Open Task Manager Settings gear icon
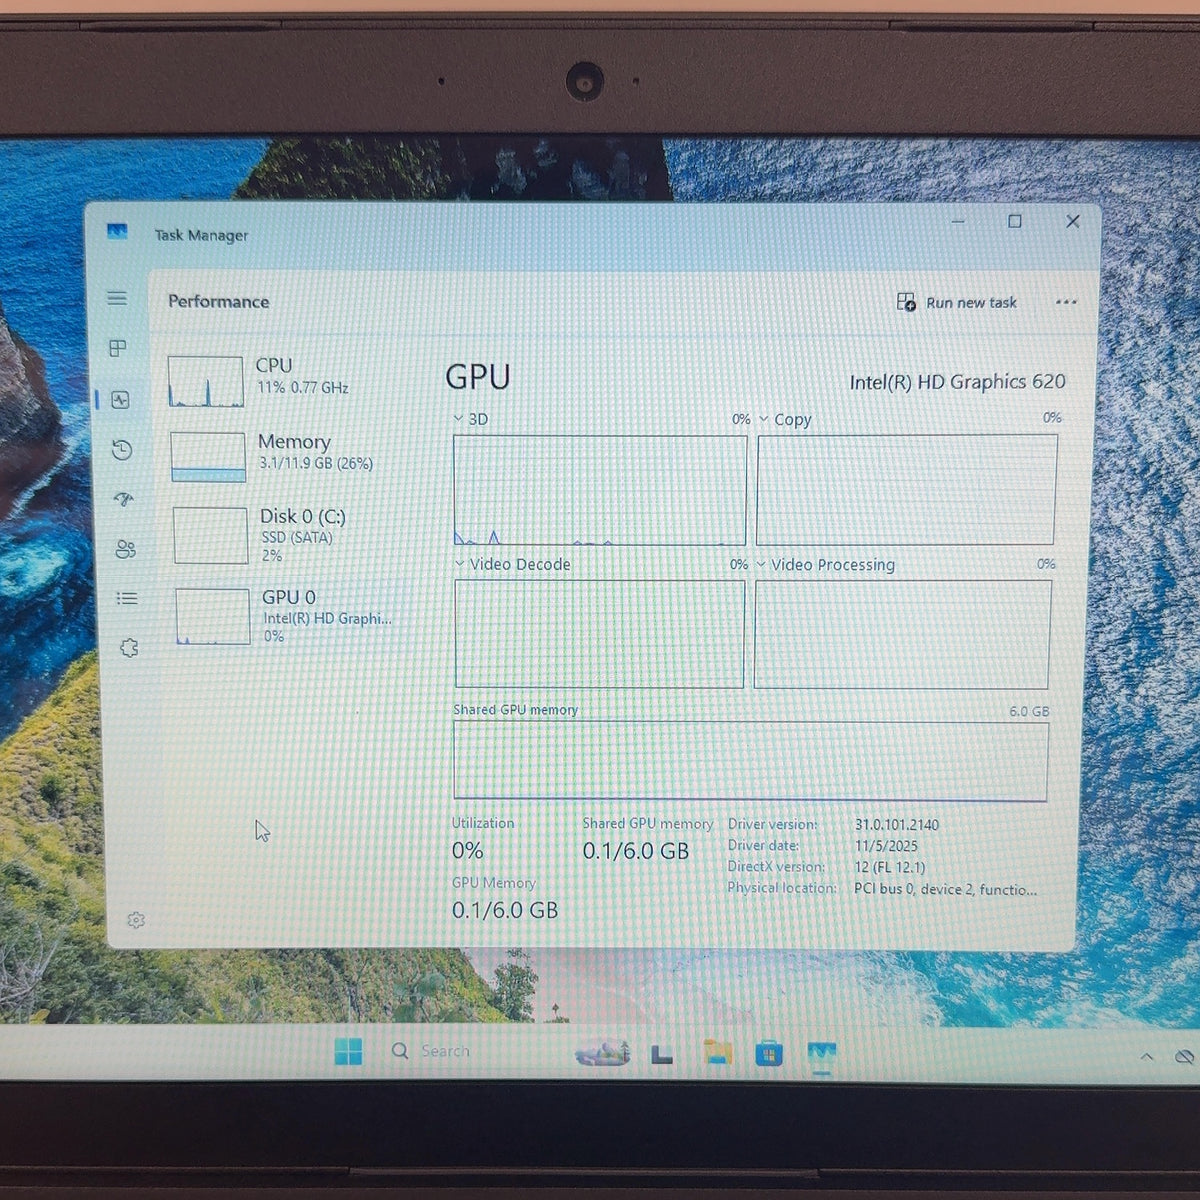 pyautogui.click(x=136, y=920)
